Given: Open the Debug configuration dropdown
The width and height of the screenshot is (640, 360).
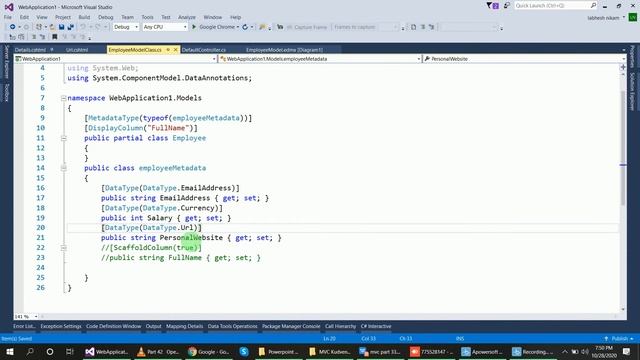Looking at the screenshot, I should pos(126,27).
